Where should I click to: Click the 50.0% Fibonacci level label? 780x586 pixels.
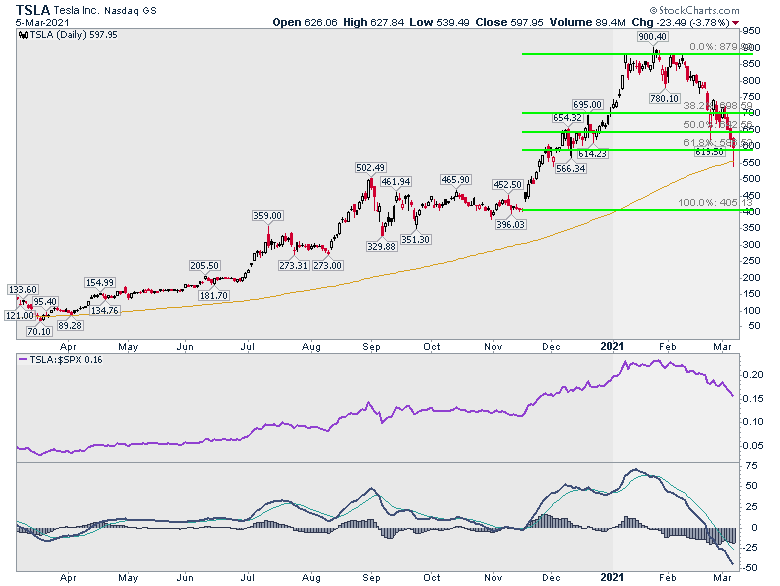[x=718, y=124]
